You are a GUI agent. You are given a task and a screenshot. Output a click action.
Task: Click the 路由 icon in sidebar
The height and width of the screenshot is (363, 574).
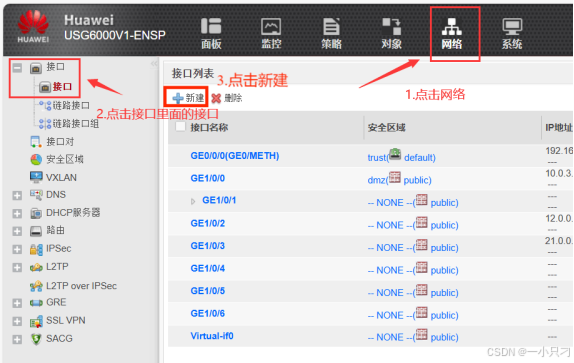coord(36,231)
